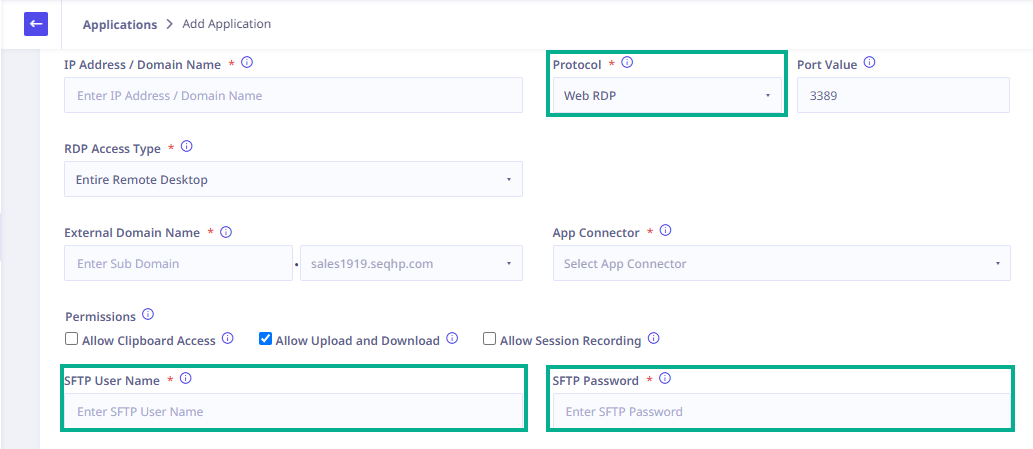Click info icon next to App Connector
Image resolution: width=1033 pixels, height=449 pixels.
(x=665, y=231)
